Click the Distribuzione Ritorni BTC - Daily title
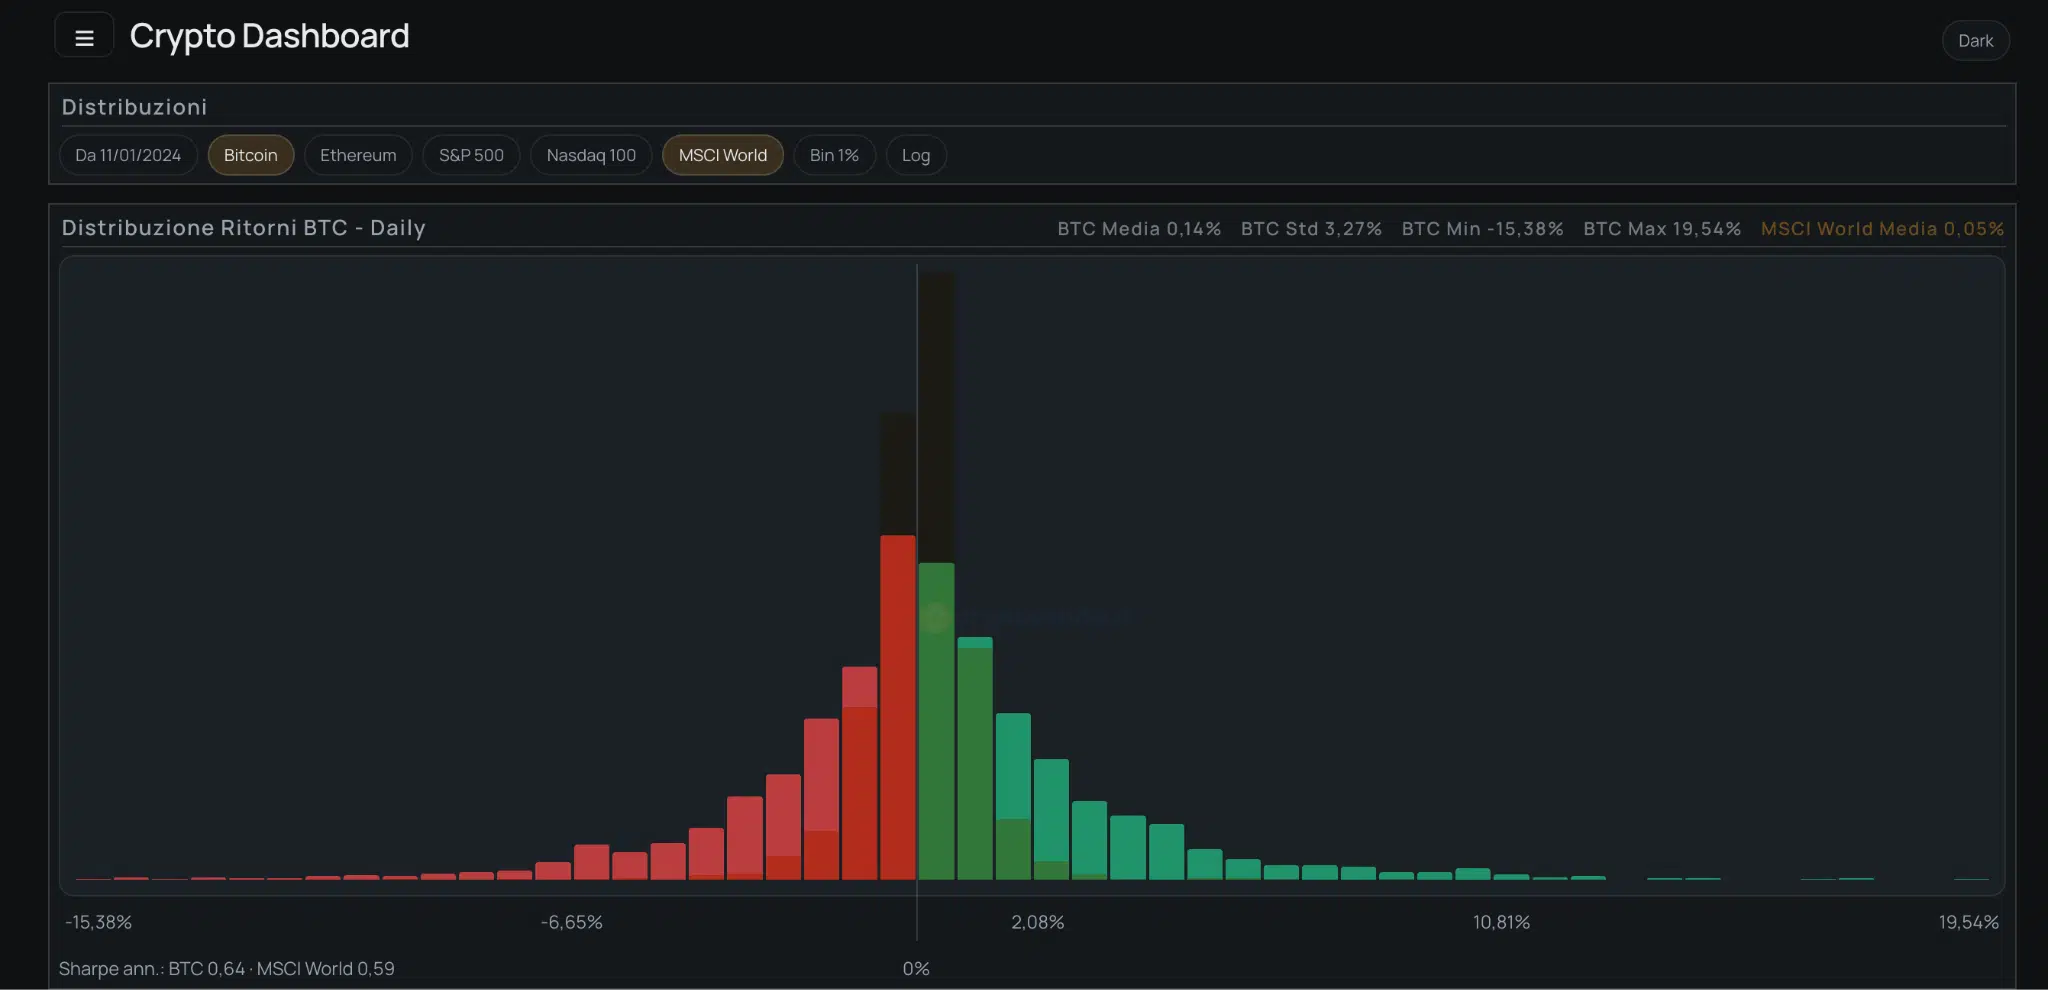This screenshot has height=990, width=2048. coord(243,227)
